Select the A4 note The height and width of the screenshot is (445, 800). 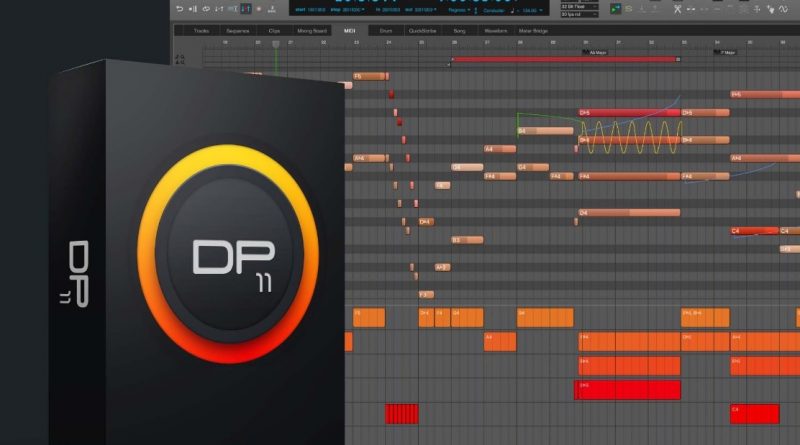(500, 149)
